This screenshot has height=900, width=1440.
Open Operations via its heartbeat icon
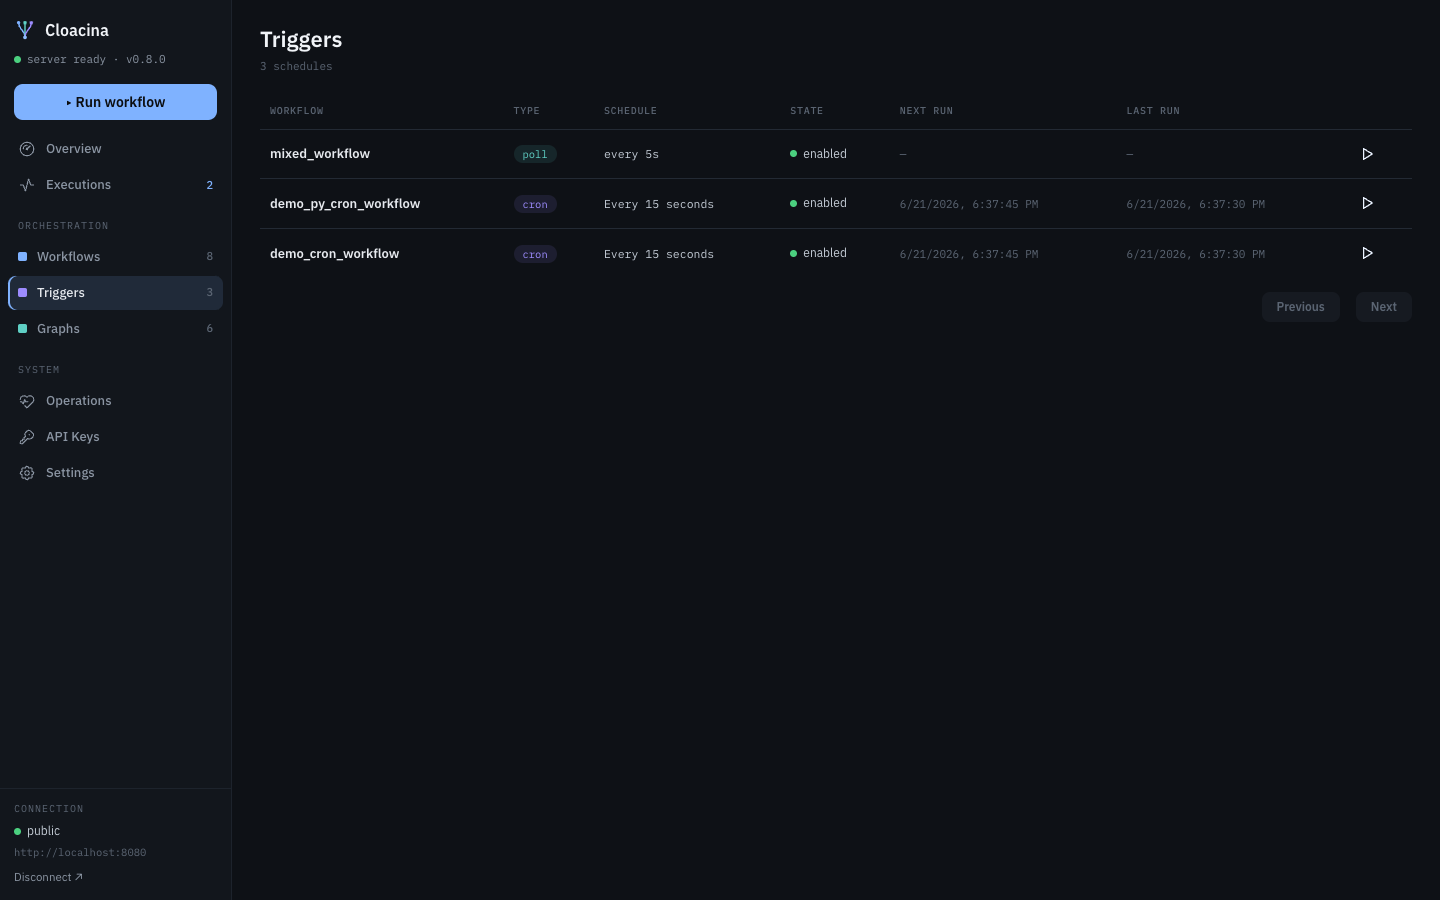coord(27,401)
